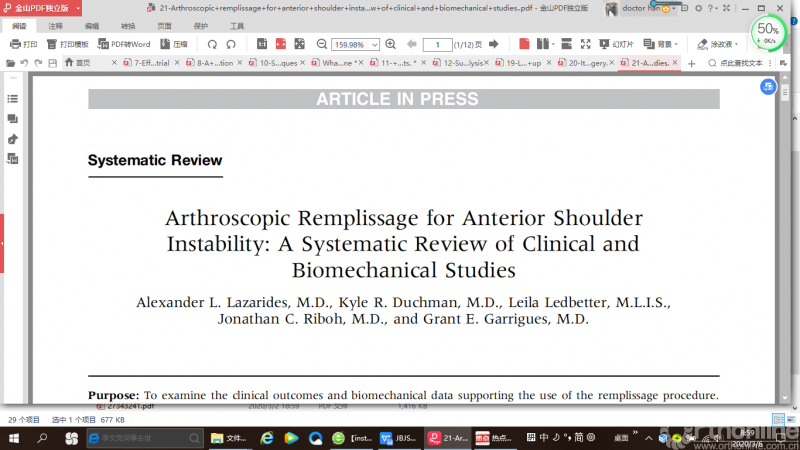Expand the background (背景) dropdown
Viewport: 800px width, 450px height.
point(677,45)
